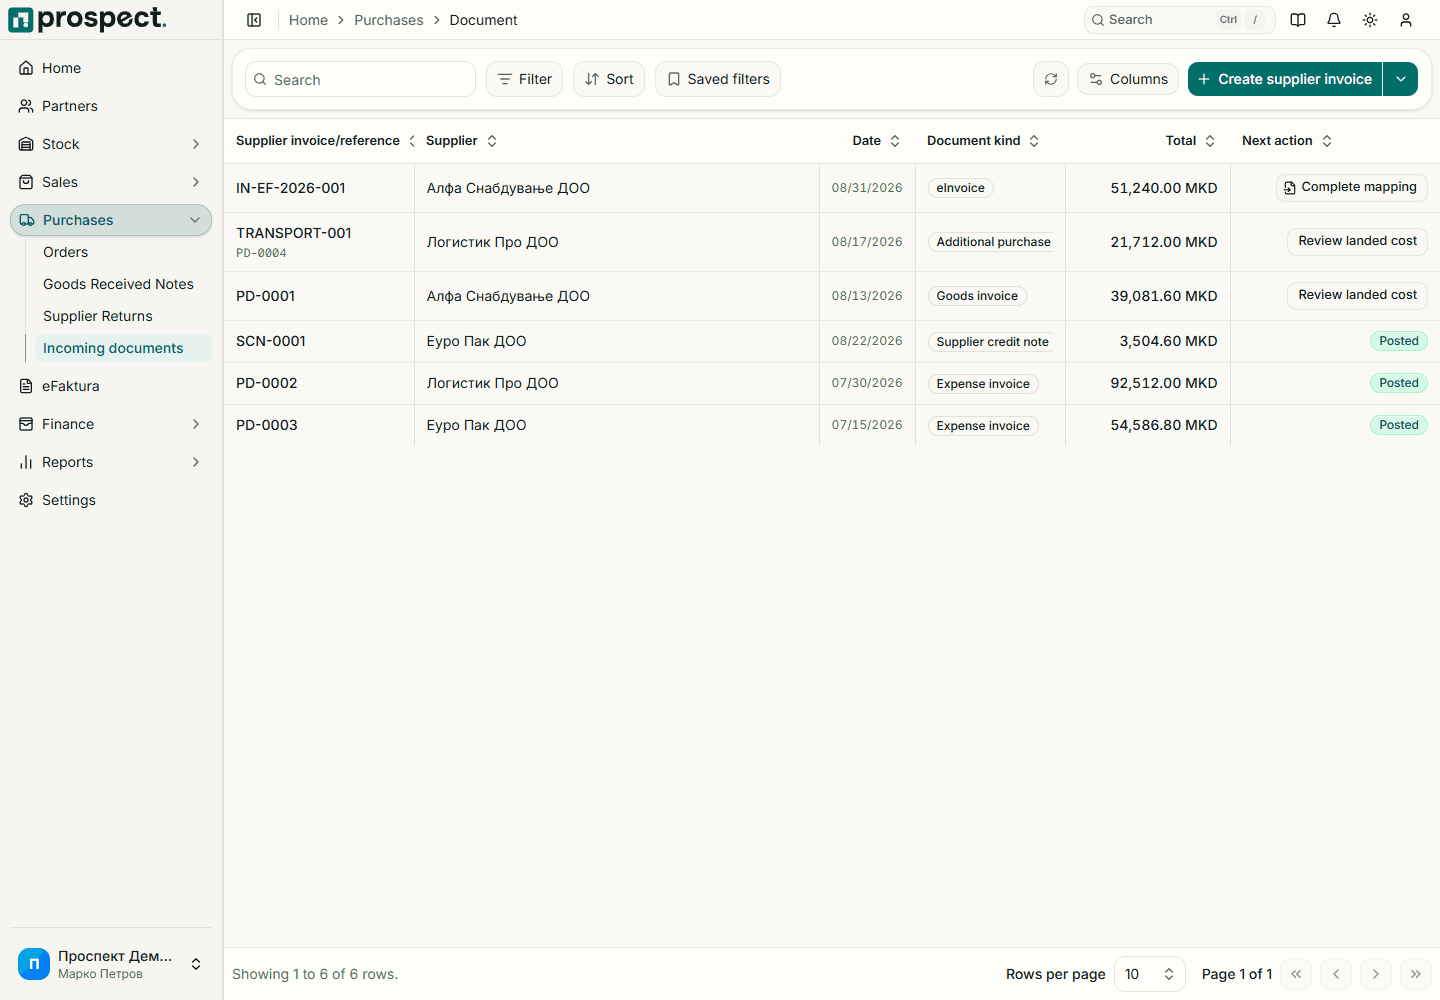Switch theme with the sun icon
The width and height of the screenshot is (1440, 1000).
pos(1370,20)
